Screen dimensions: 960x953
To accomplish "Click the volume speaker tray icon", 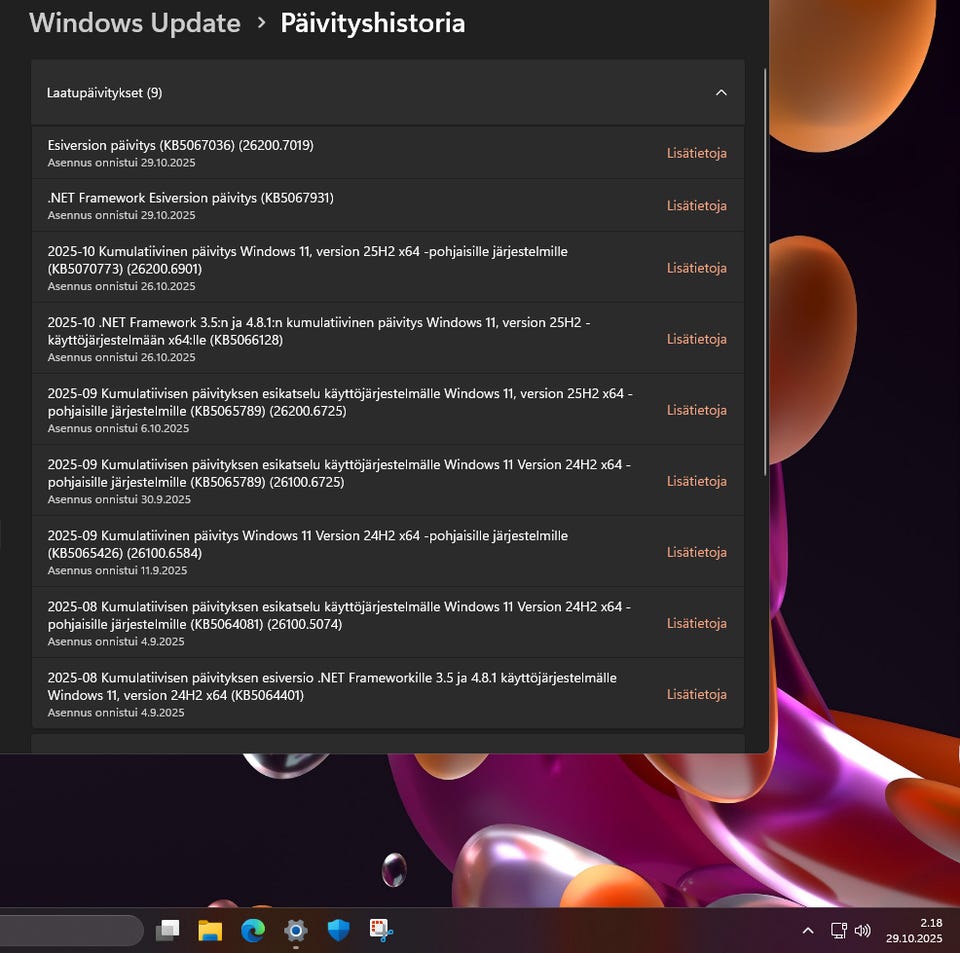I will (x=863, y=930).
